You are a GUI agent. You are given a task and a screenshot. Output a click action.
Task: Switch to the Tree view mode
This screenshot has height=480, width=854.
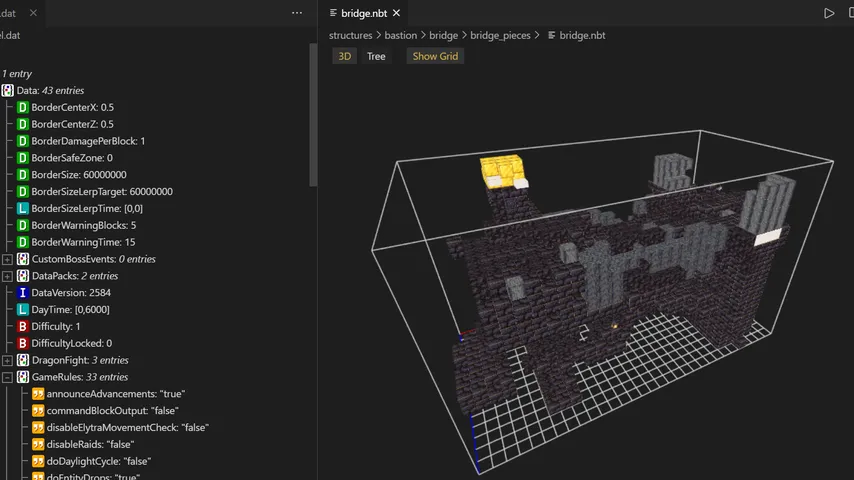coord(376,56)
